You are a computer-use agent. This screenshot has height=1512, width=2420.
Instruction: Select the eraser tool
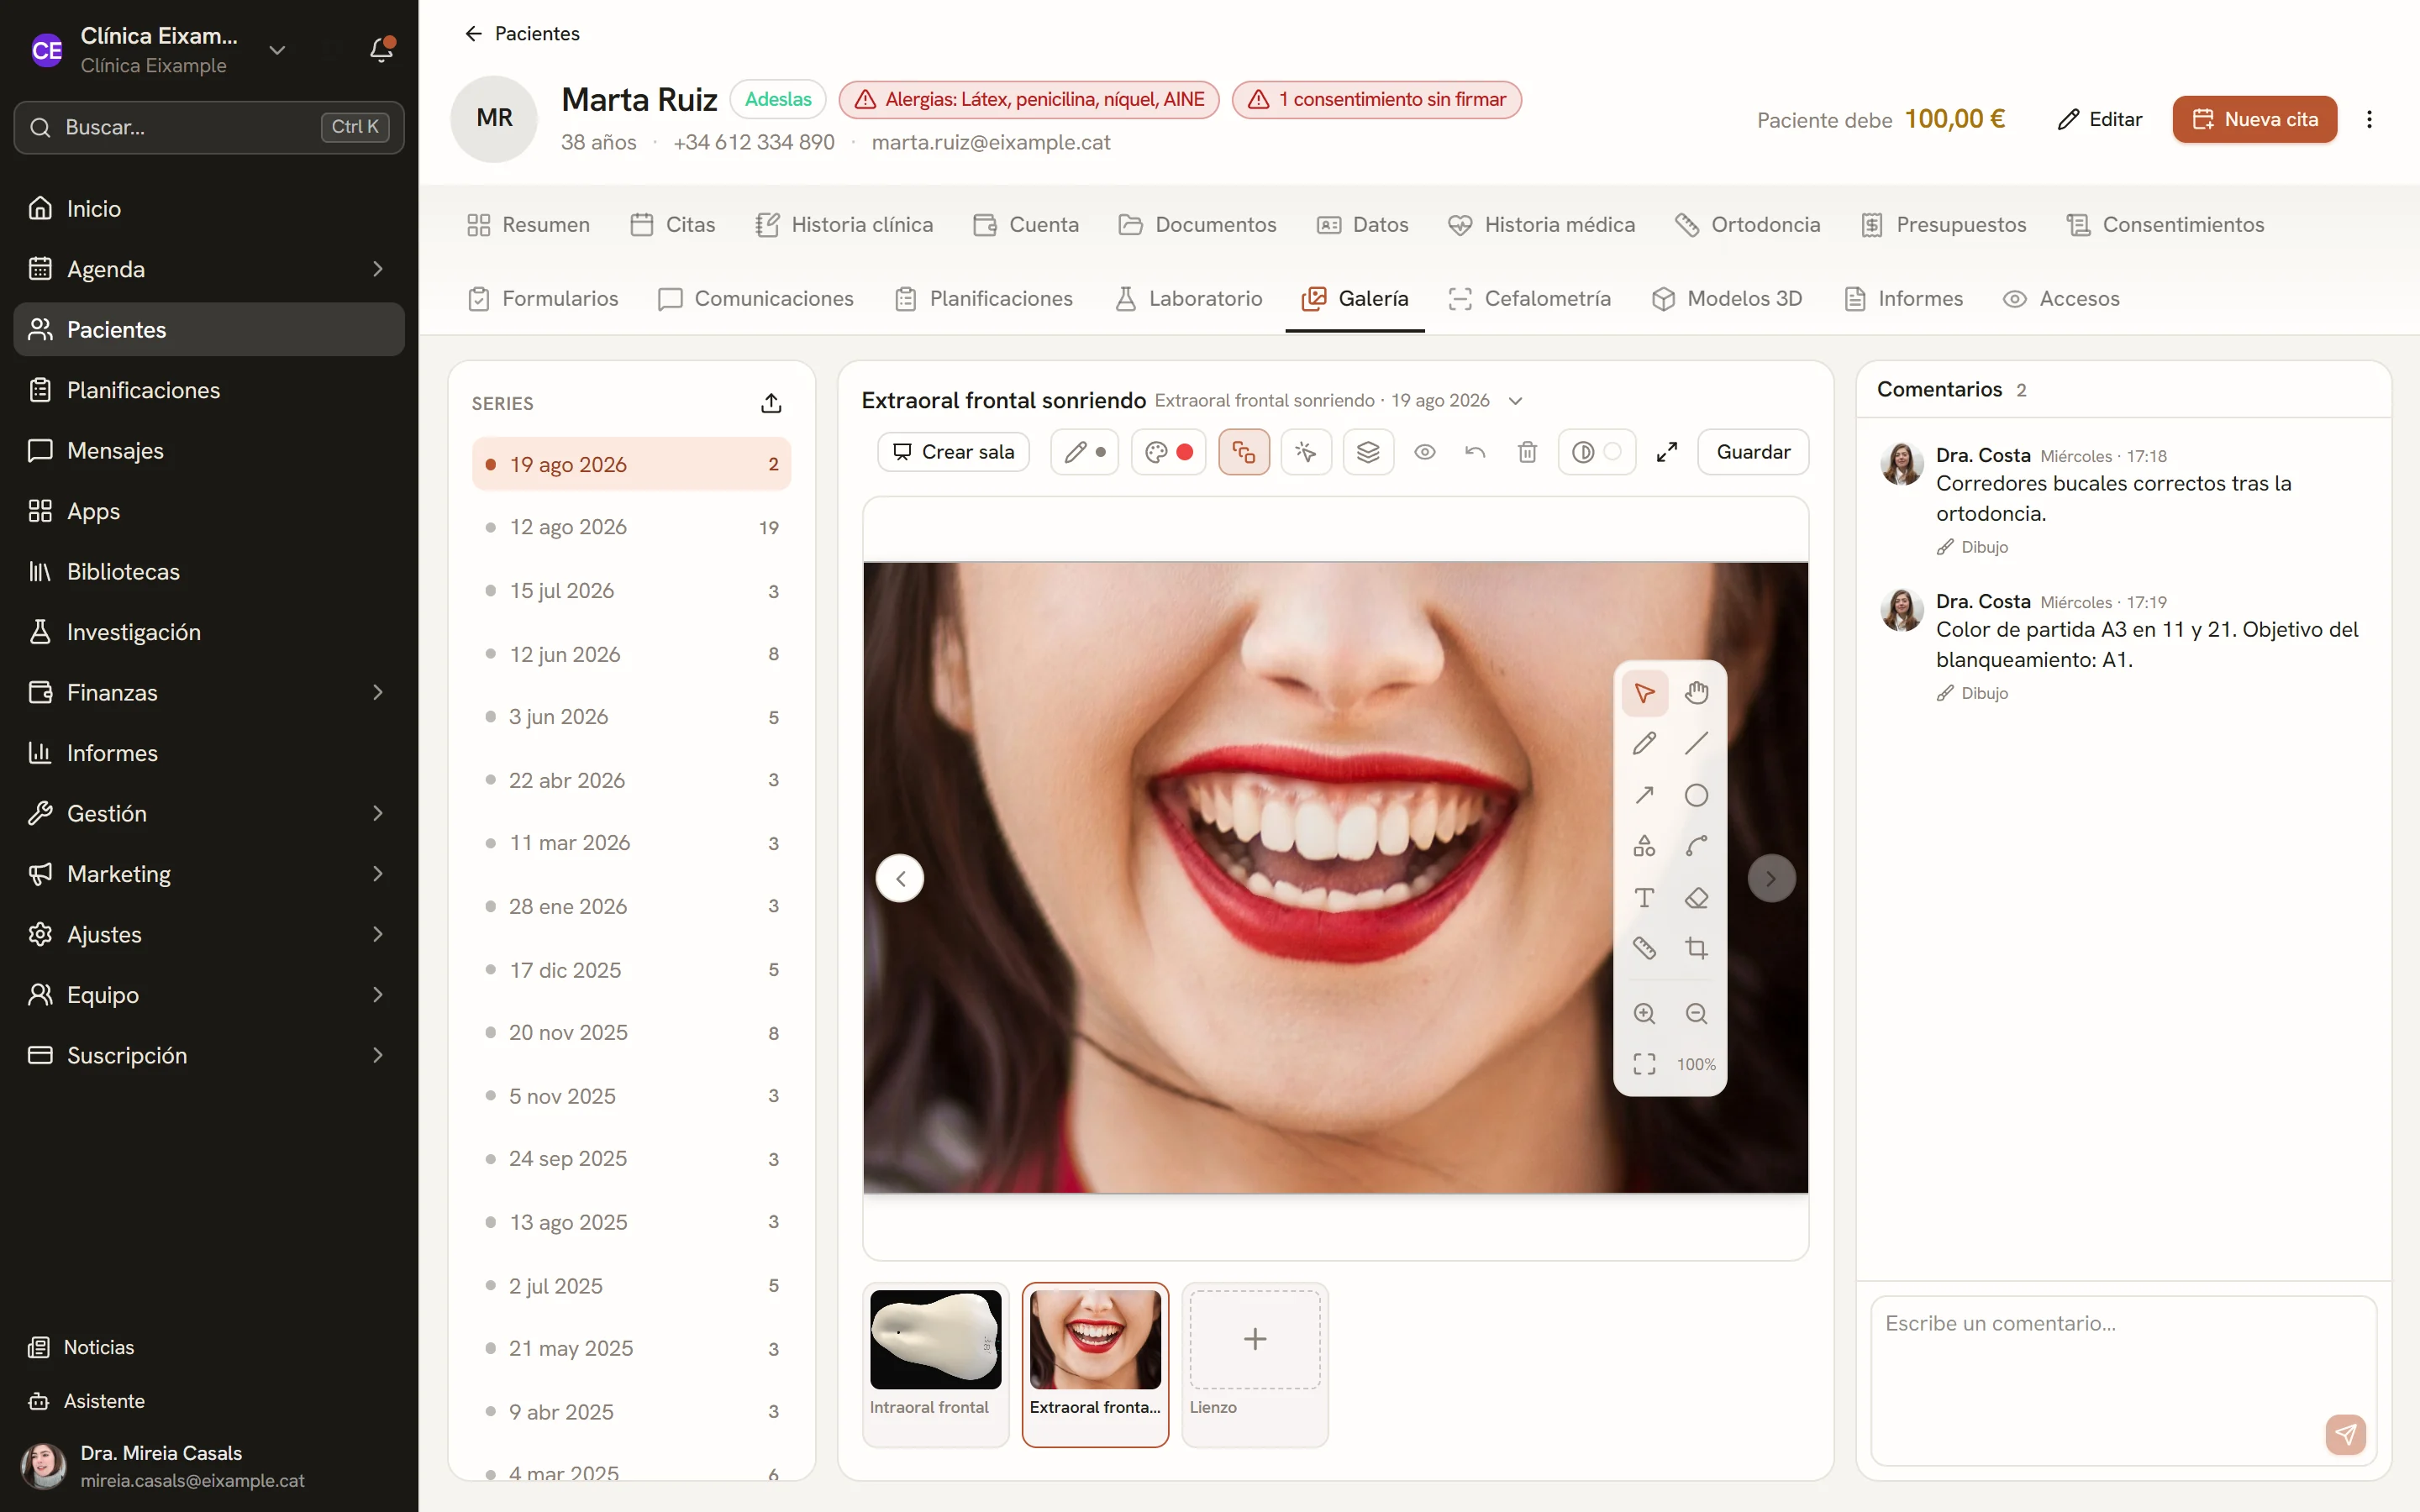pyautogui.click(x=1696, y=897)
